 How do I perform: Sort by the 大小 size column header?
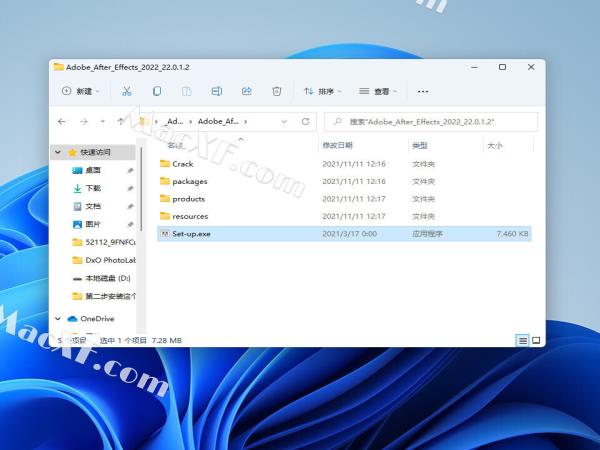[x=494, y=146]
